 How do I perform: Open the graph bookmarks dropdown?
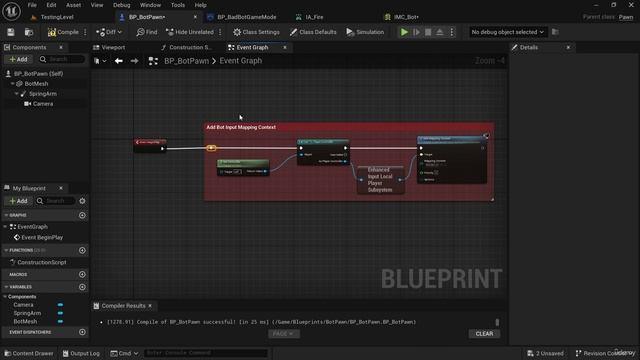pos(100,61)
